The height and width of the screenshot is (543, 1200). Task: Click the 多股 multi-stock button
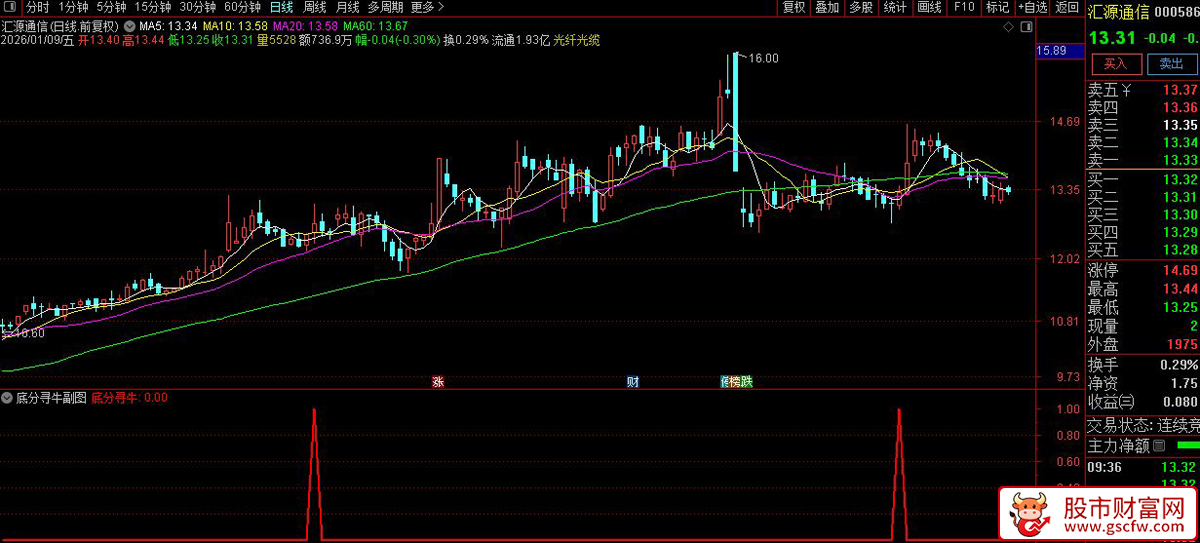click(860, 7)
